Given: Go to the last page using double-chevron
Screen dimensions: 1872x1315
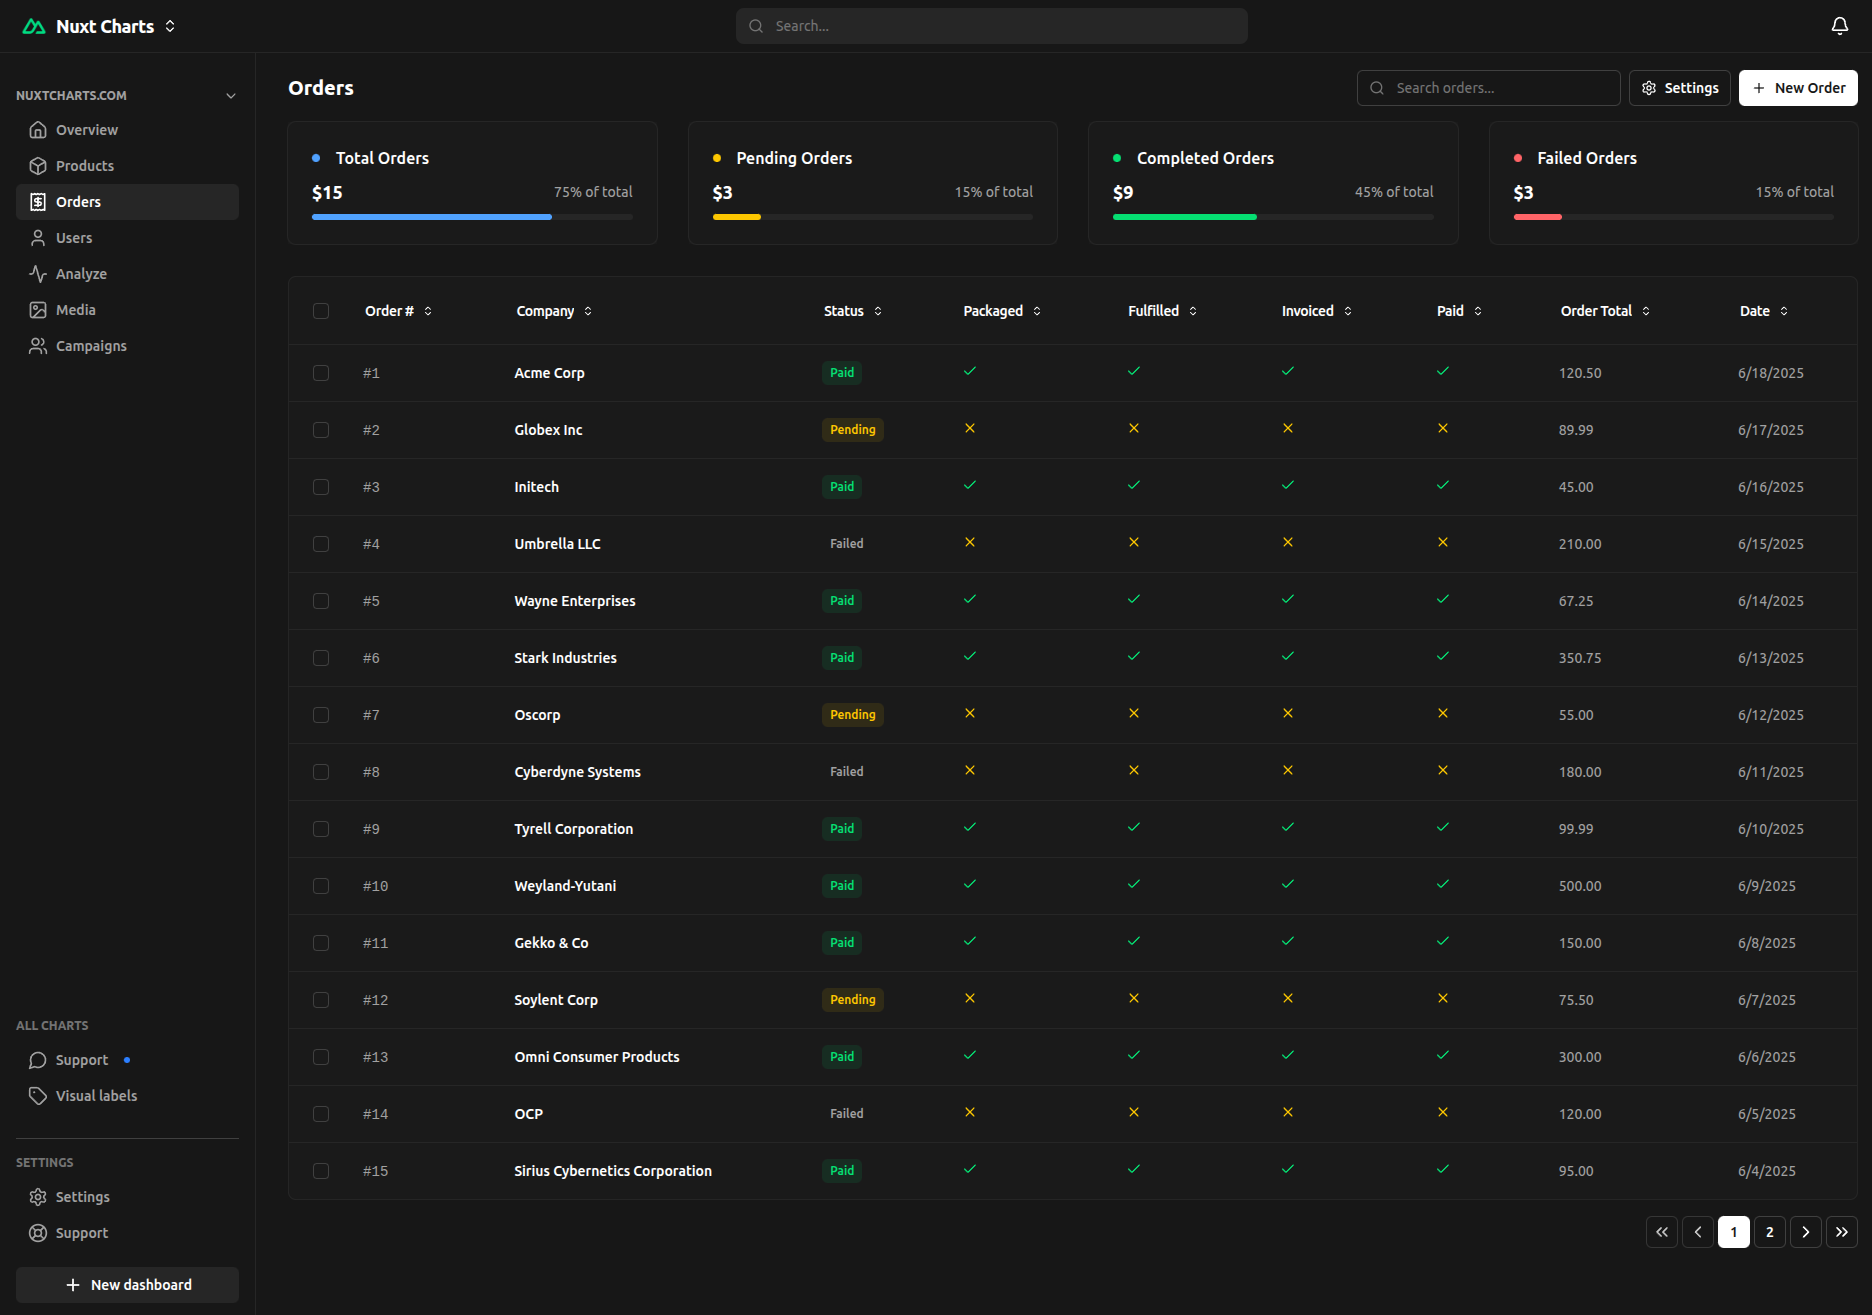Looking at the screenshot, I should tap(1841, 1232).
